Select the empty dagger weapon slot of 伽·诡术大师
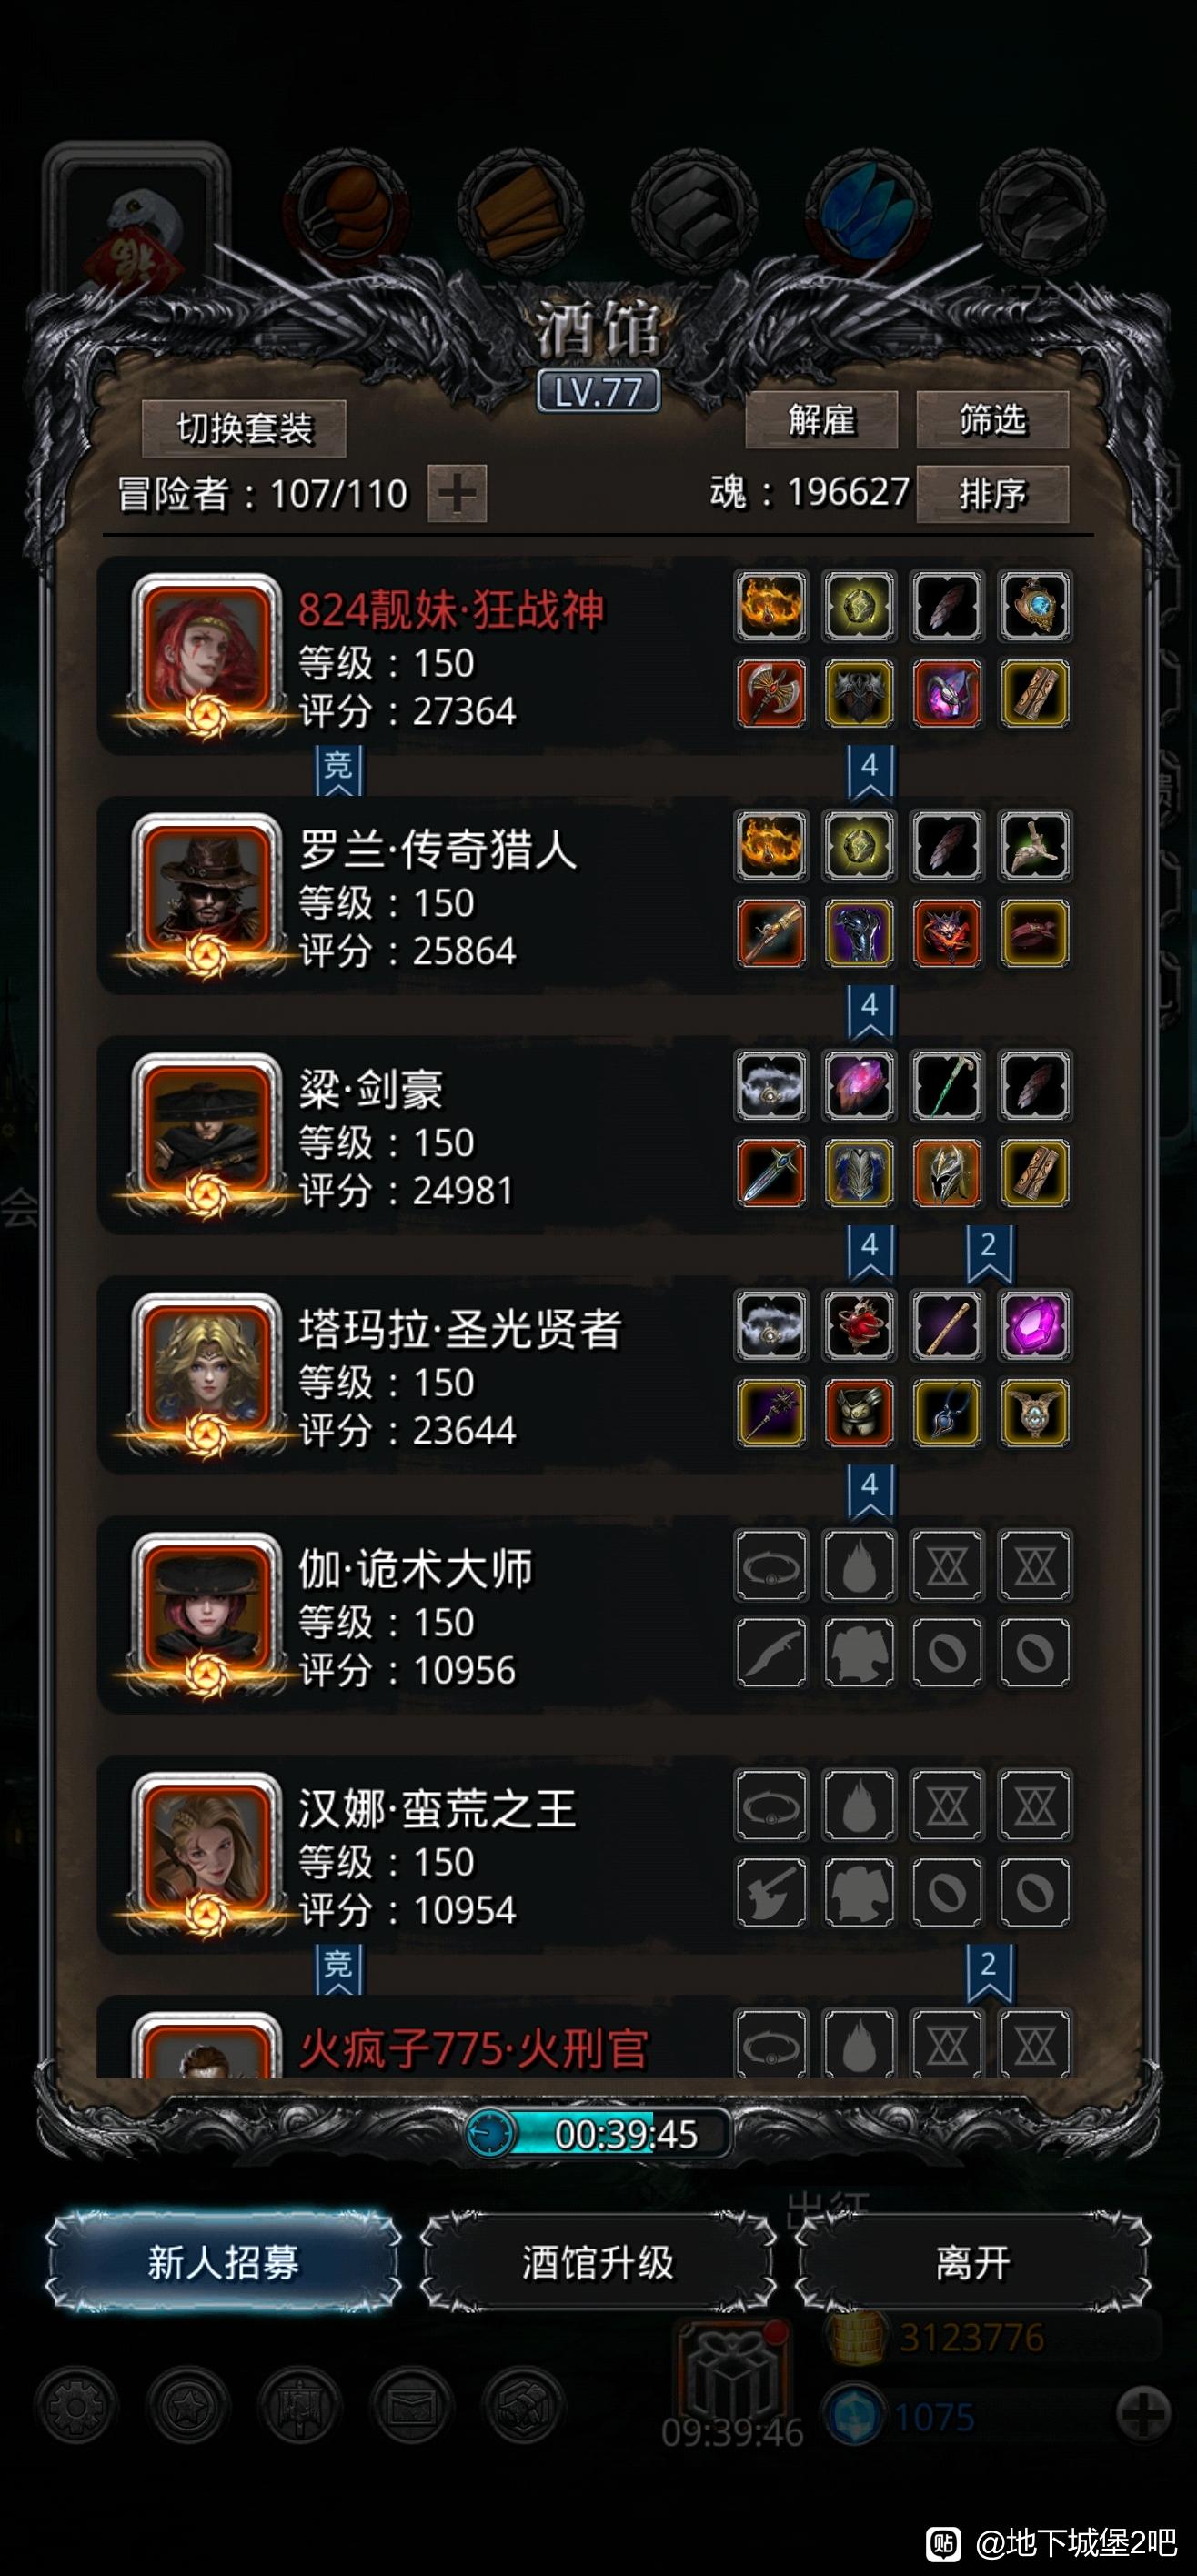 [770, 1653]
